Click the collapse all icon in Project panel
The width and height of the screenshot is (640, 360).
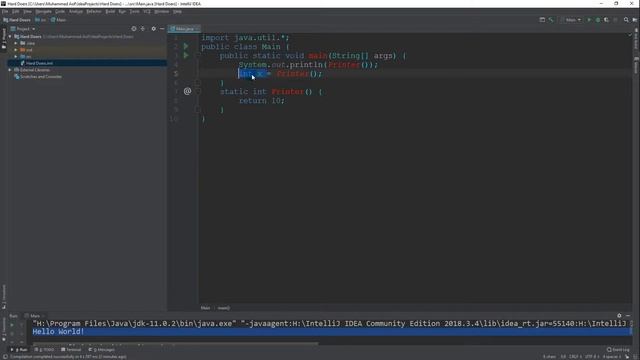pyautogui.click(x=143, y=29)
